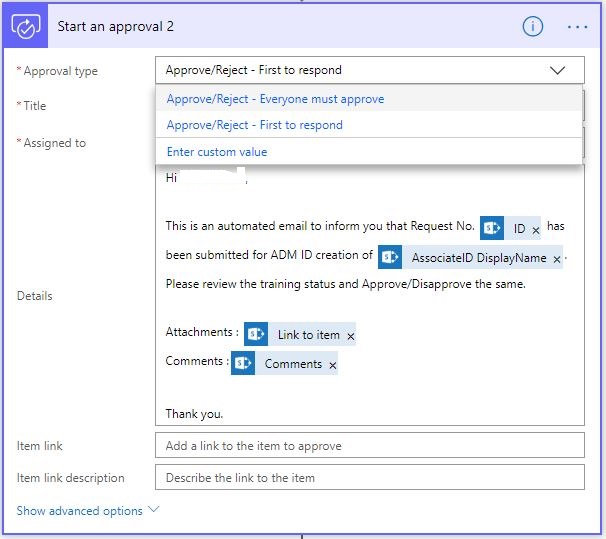Collapse the Approval type dropdown chevron
This screenshot has height=539, width=606.
click(x=557, y=70)
